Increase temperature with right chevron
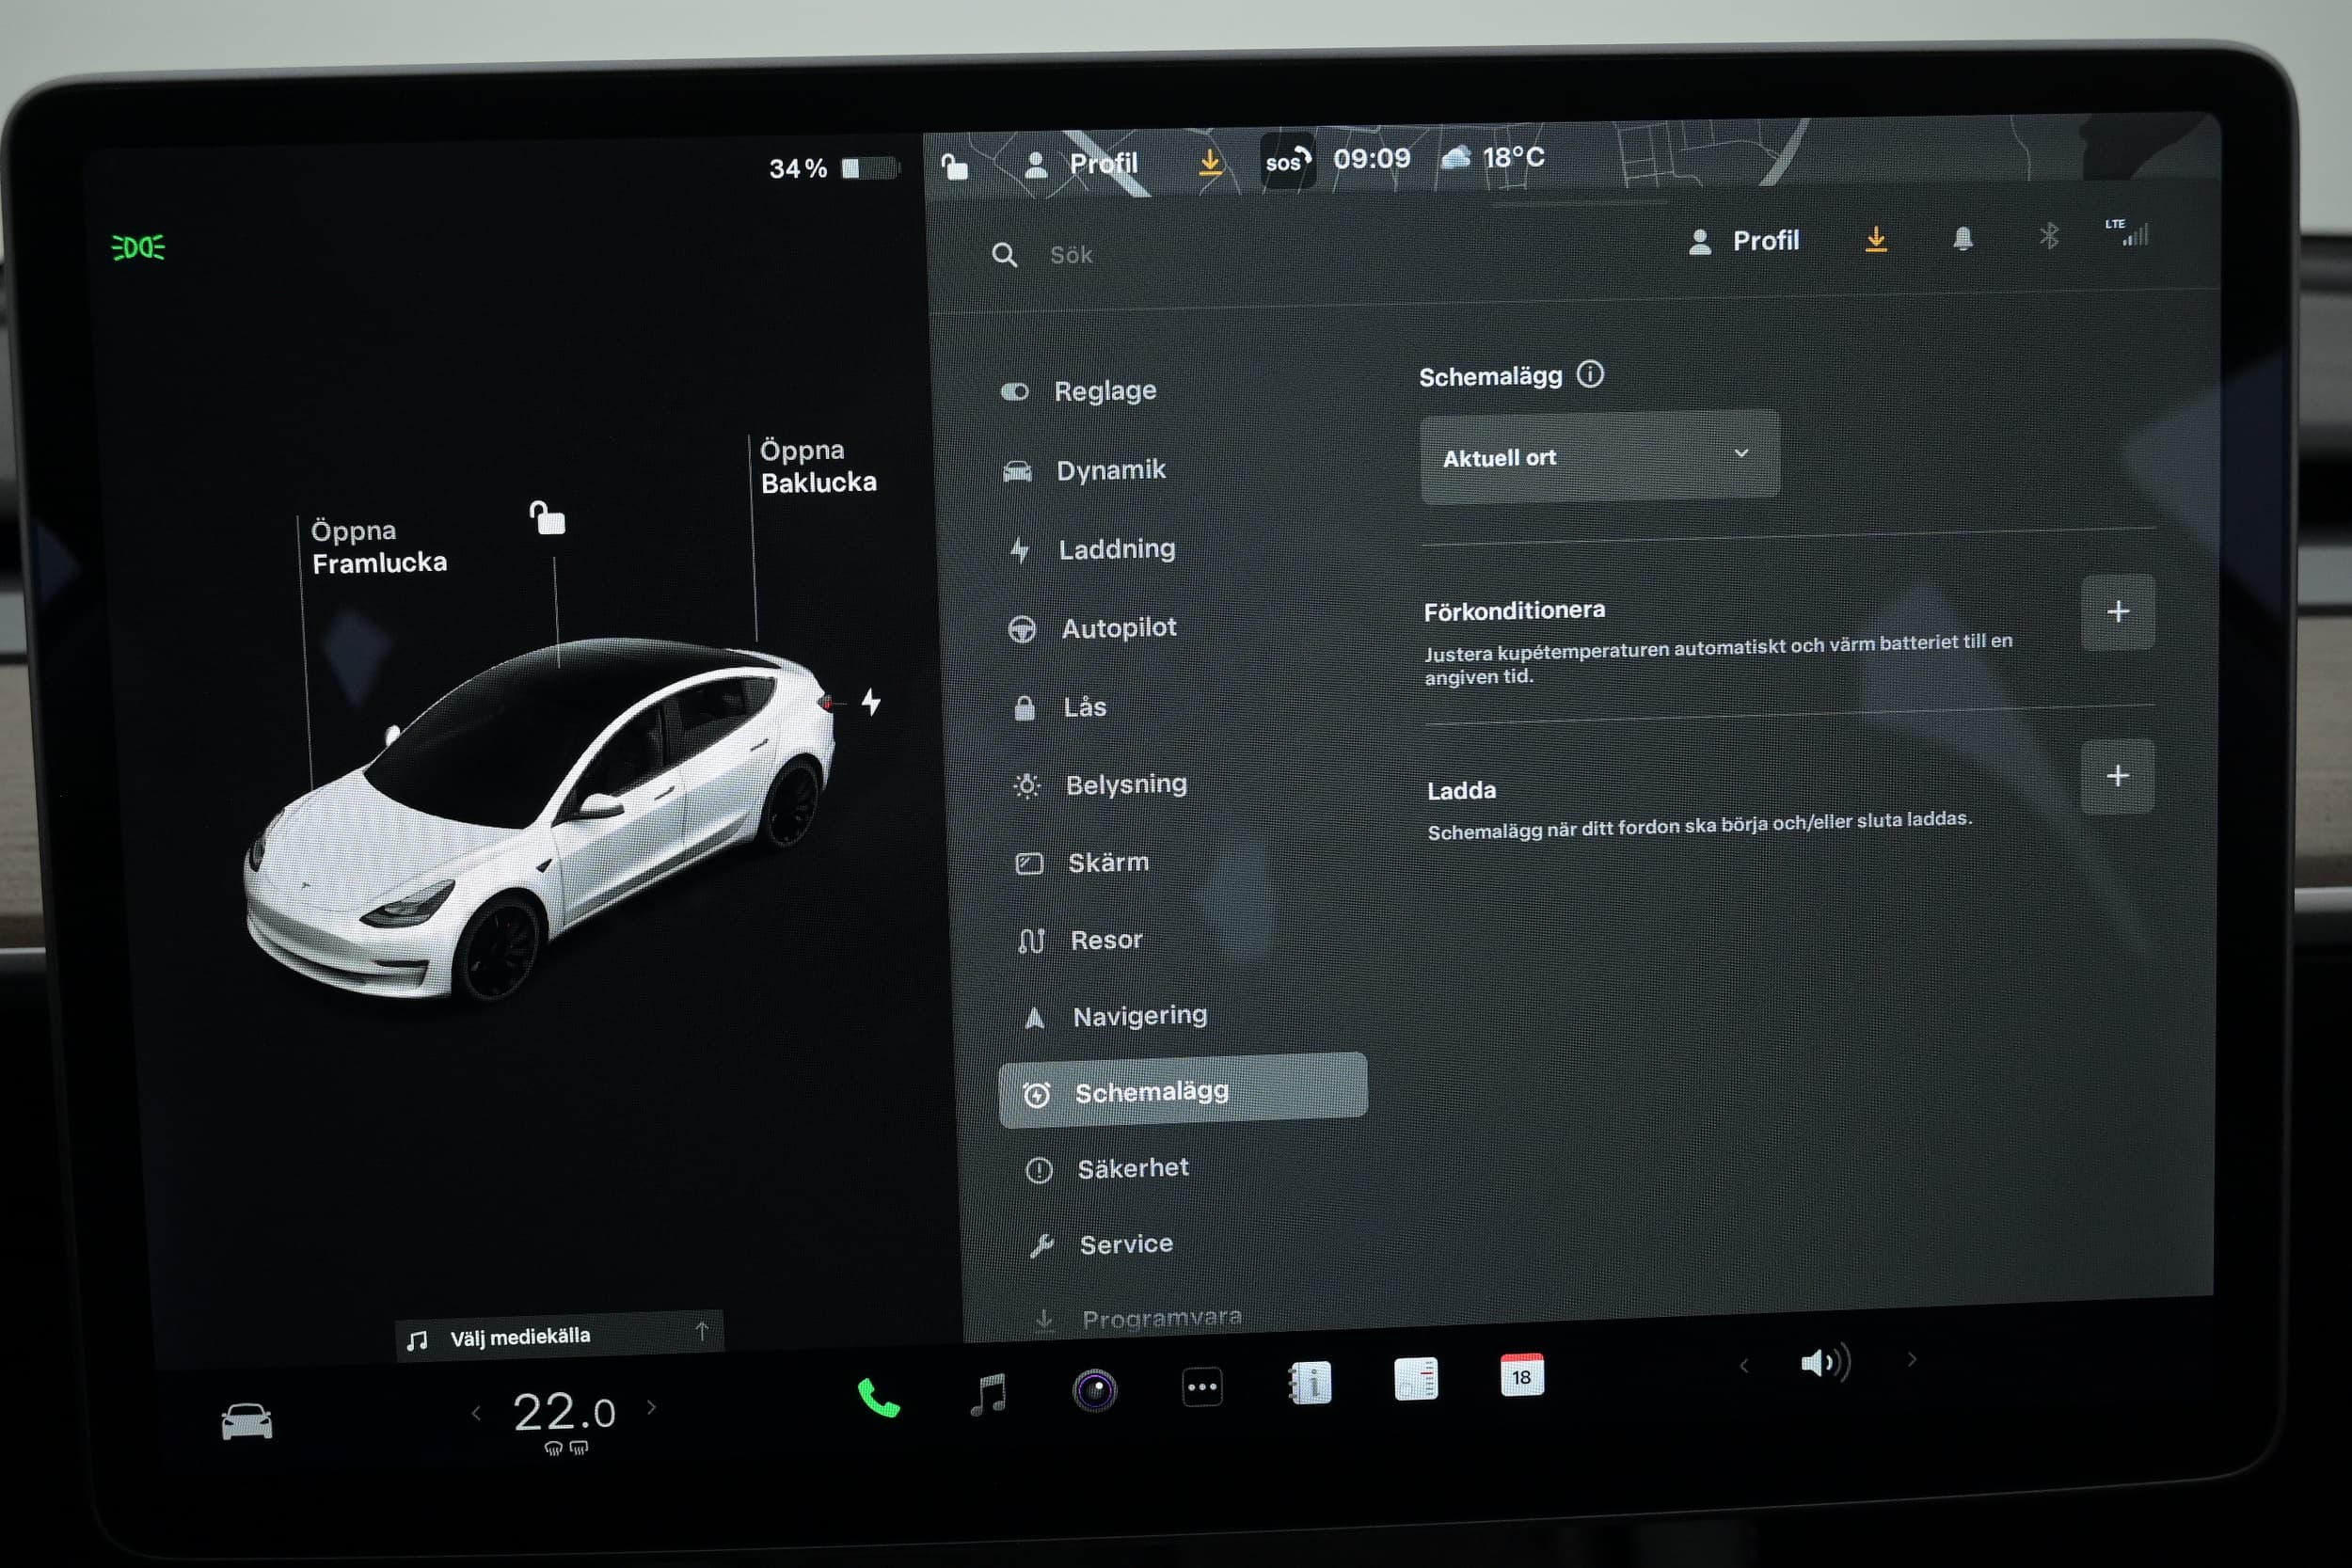Screen dimensions: 2352x1568 [652, 1408]
